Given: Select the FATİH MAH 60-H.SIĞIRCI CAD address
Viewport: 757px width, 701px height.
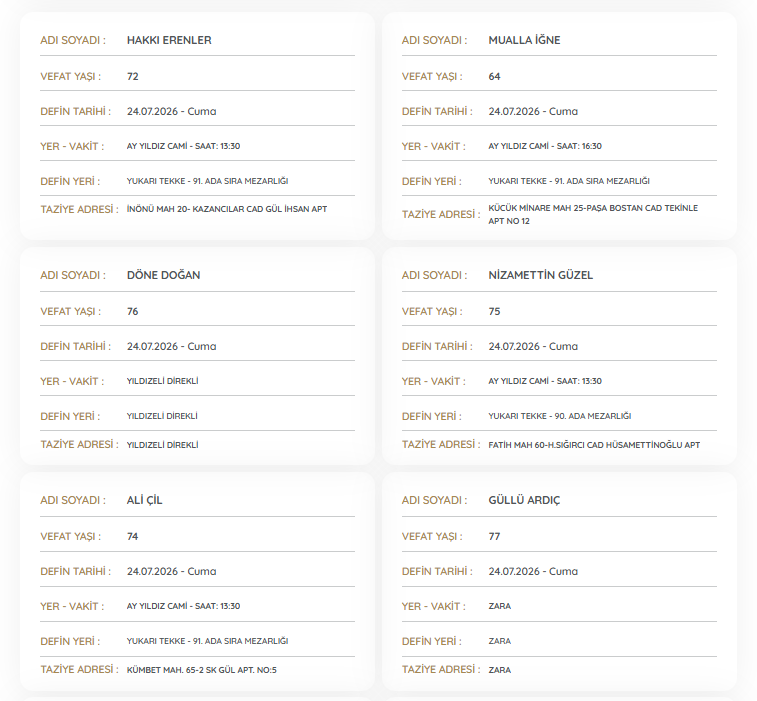Looking at the screenshot, I should pos(594,445).
